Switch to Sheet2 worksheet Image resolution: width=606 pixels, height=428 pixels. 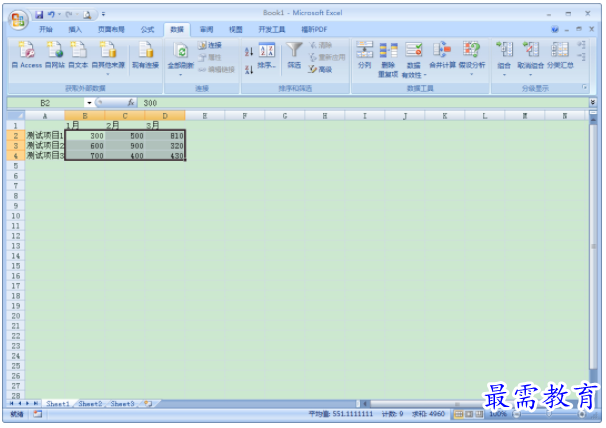tap(90, 404)
